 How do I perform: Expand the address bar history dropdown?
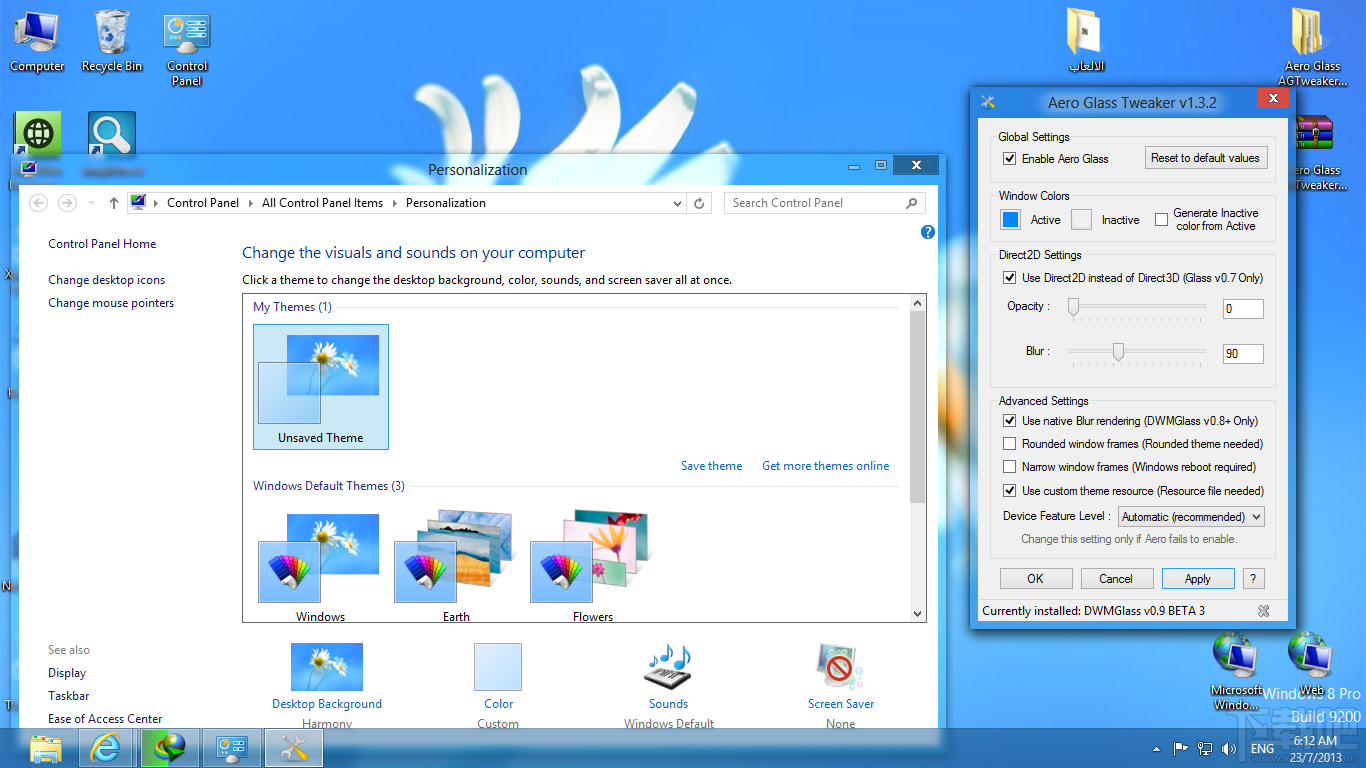click(676, 202)
